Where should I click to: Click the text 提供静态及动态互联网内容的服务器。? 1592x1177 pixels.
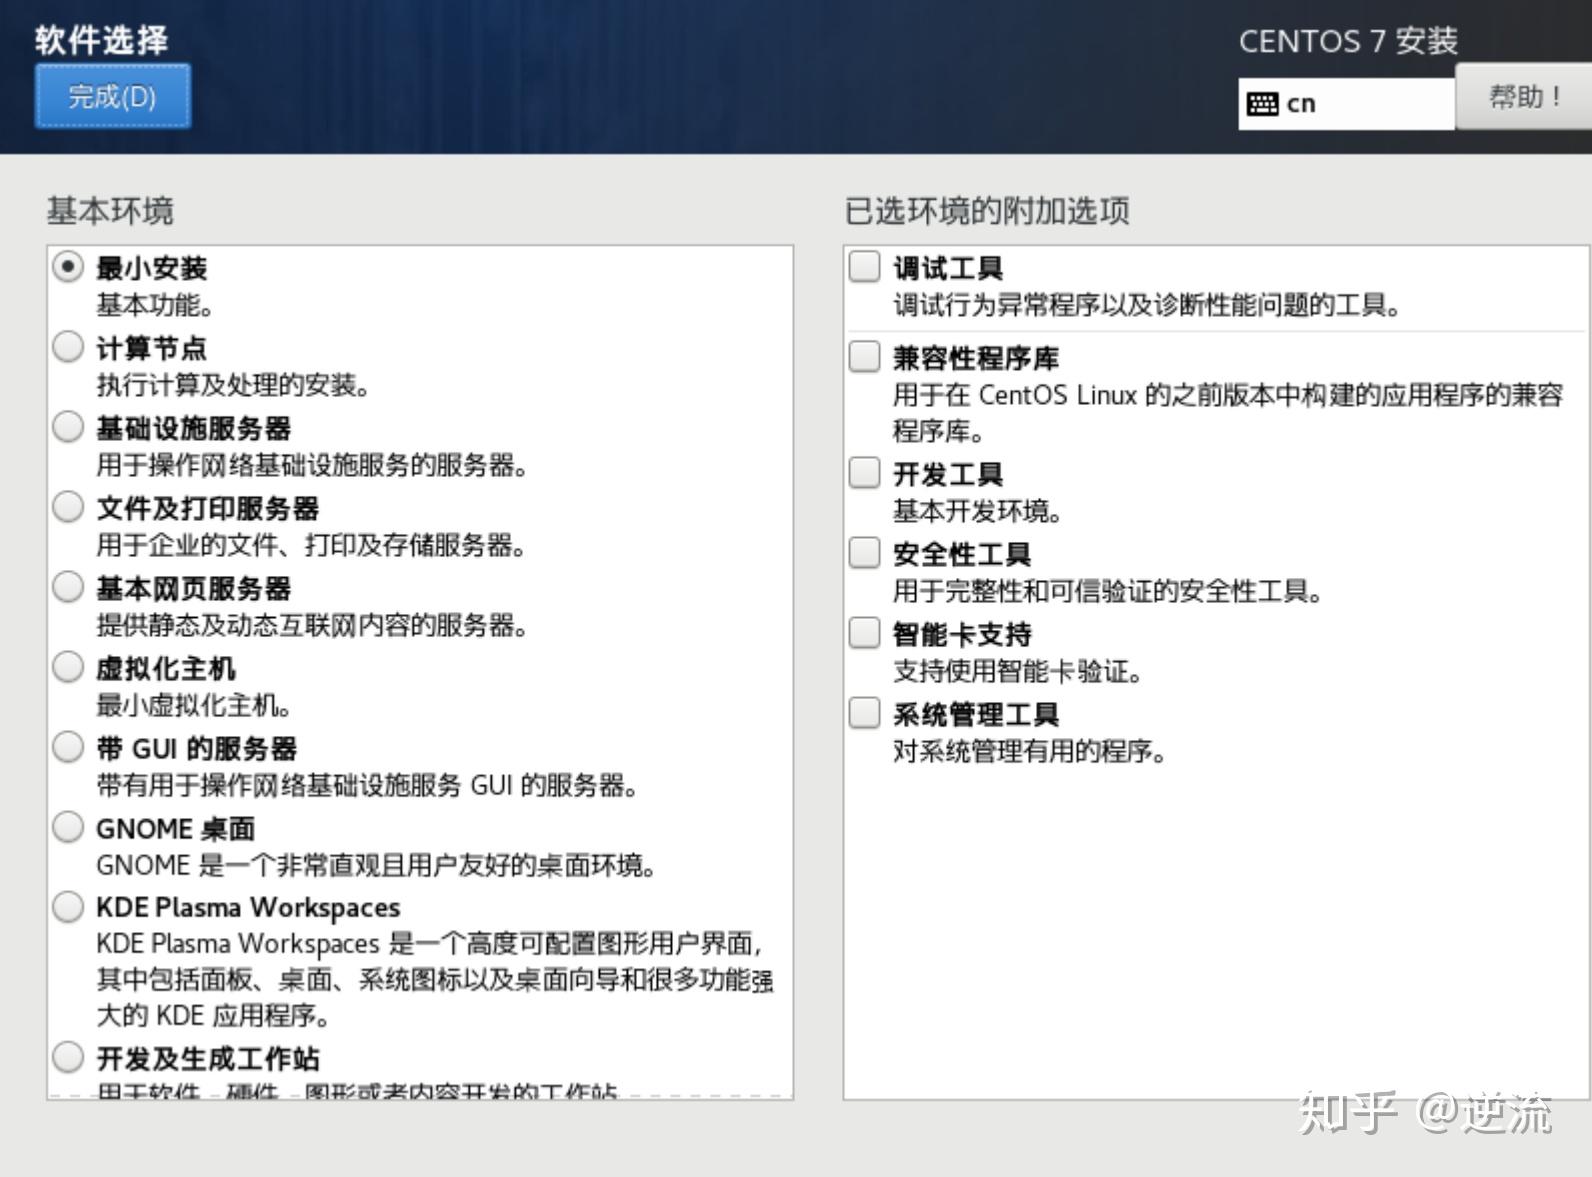312,625
